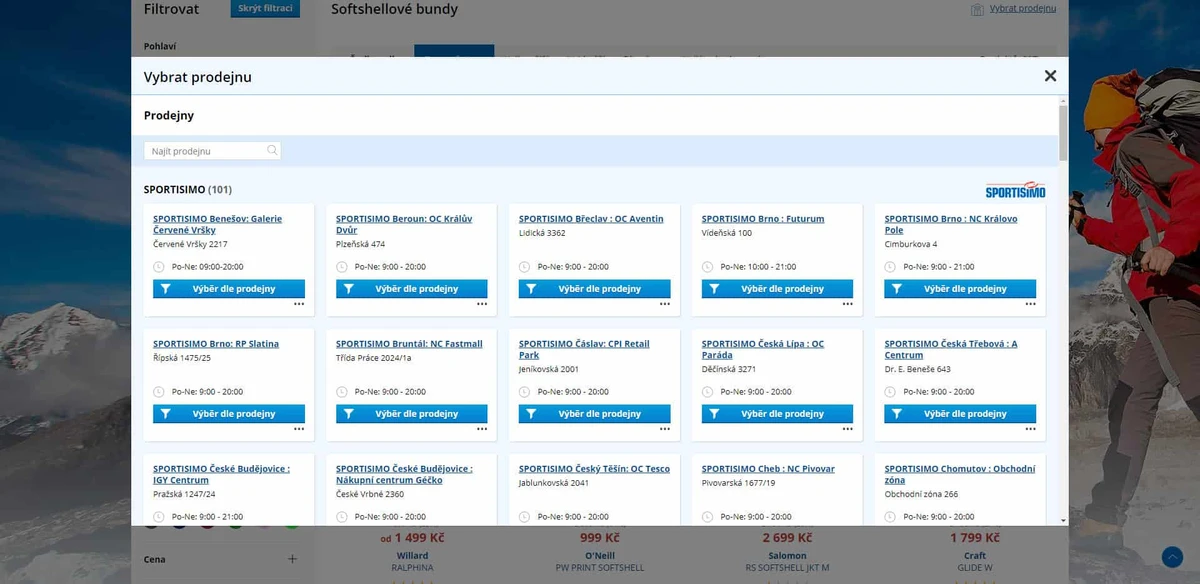Open the more options dots for Brno RP Slatina
Screen dimensions: 1200x584
point(299,429)
